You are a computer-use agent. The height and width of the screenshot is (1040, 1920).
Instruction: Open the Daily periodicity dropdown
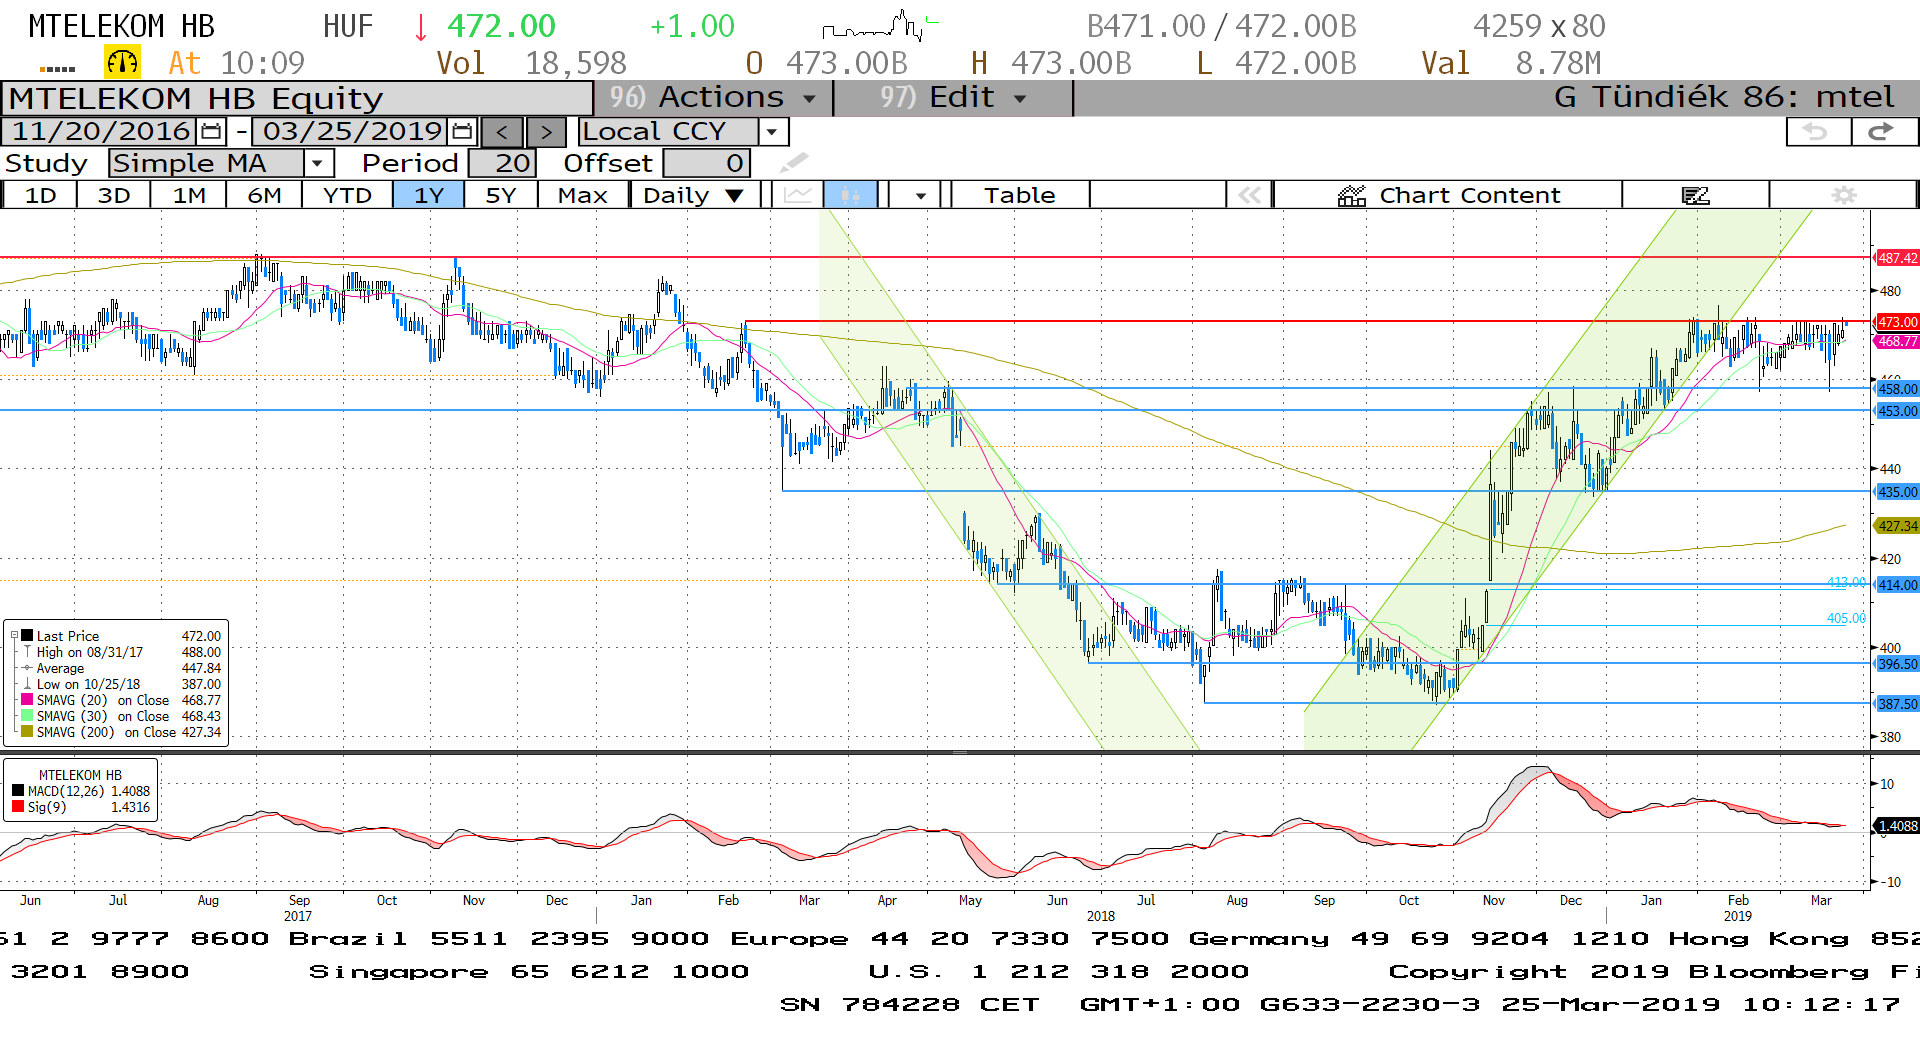click(x=694, y=195)
